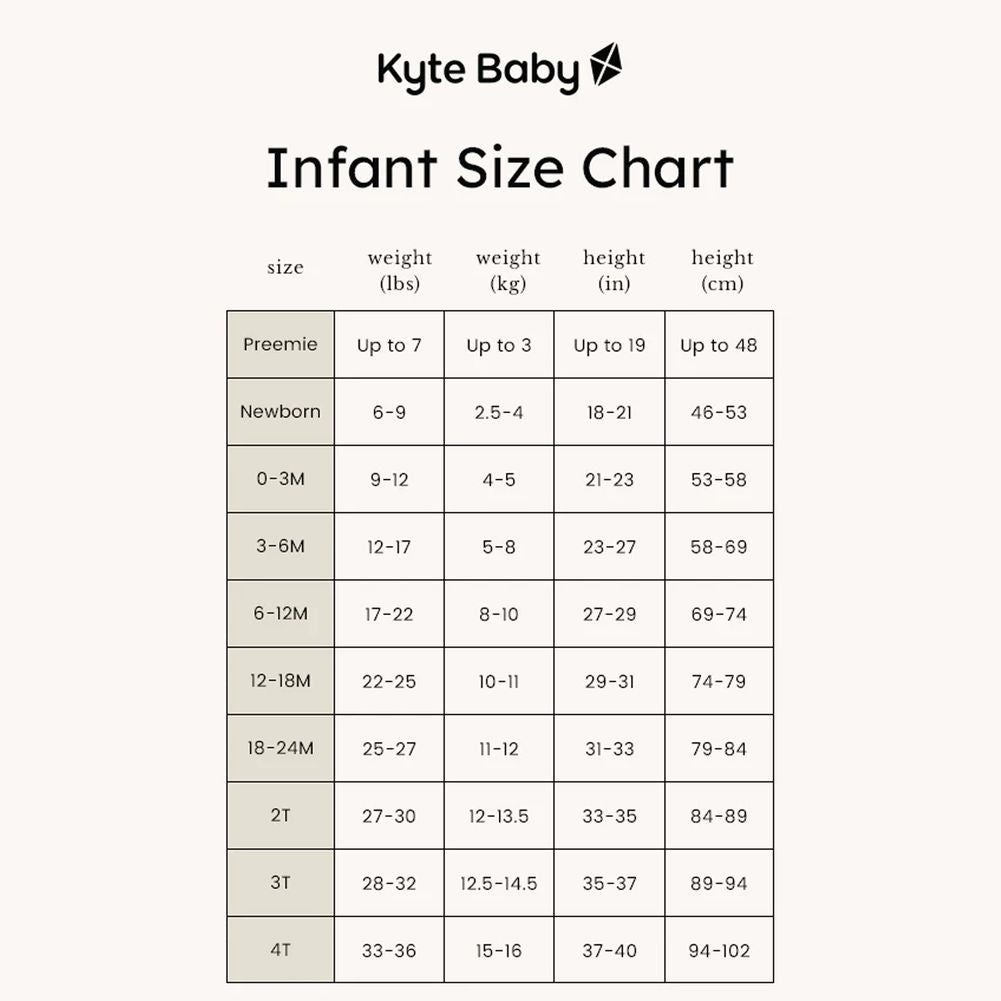Image resolution: width=1001 pixels, height=1001 pixels.
Task: Click the weight (lbs) column header
Action: click(x=399, y=270)
